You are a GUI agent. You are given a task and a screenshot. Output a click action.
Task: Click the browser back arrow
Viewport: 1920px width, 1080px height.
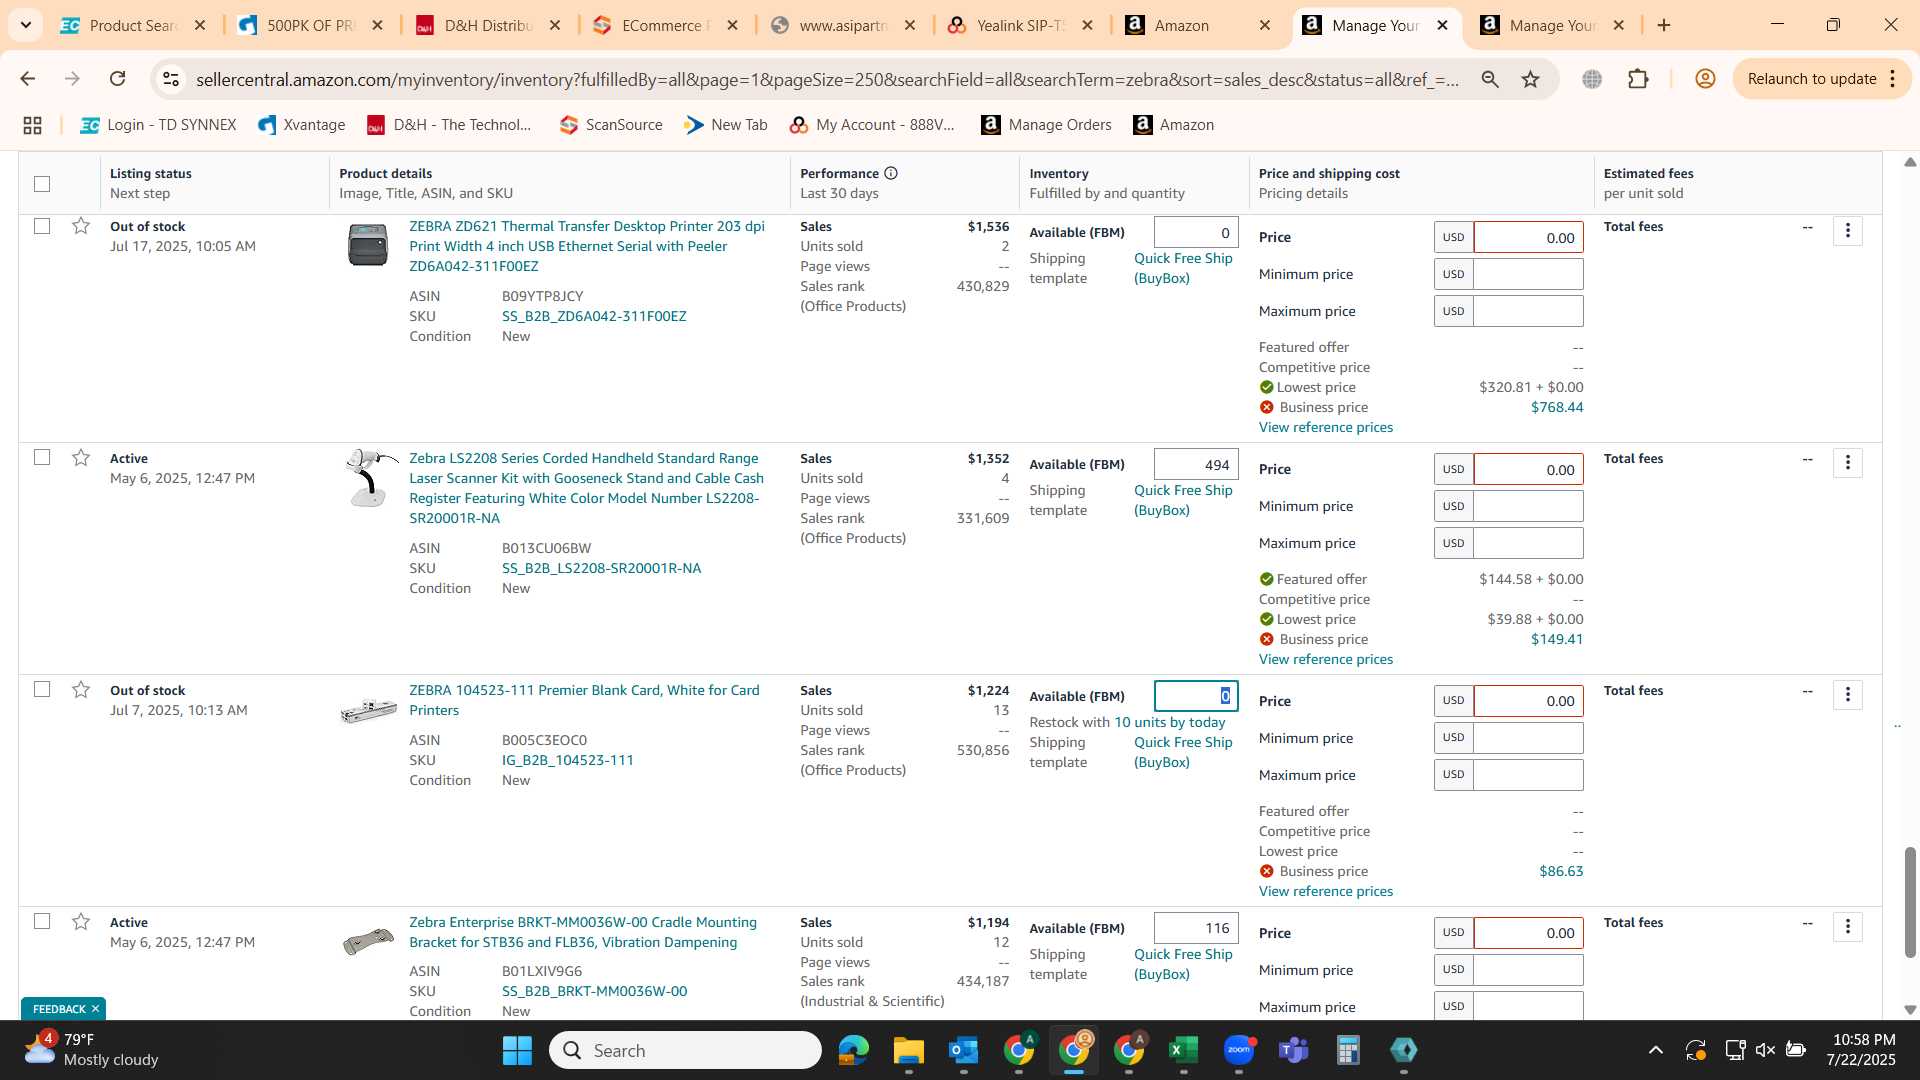click(x=27, y=79)
